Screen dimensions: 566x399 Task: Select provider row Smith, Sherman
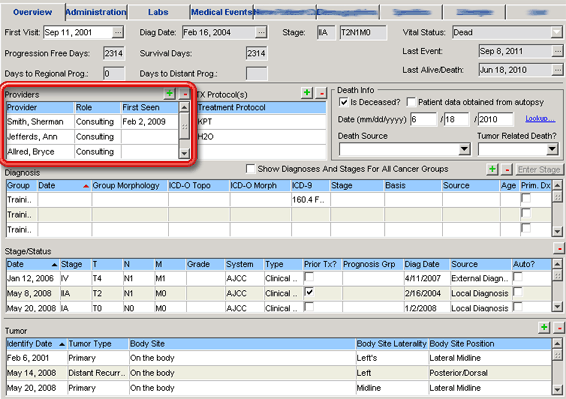coord(92,122)
